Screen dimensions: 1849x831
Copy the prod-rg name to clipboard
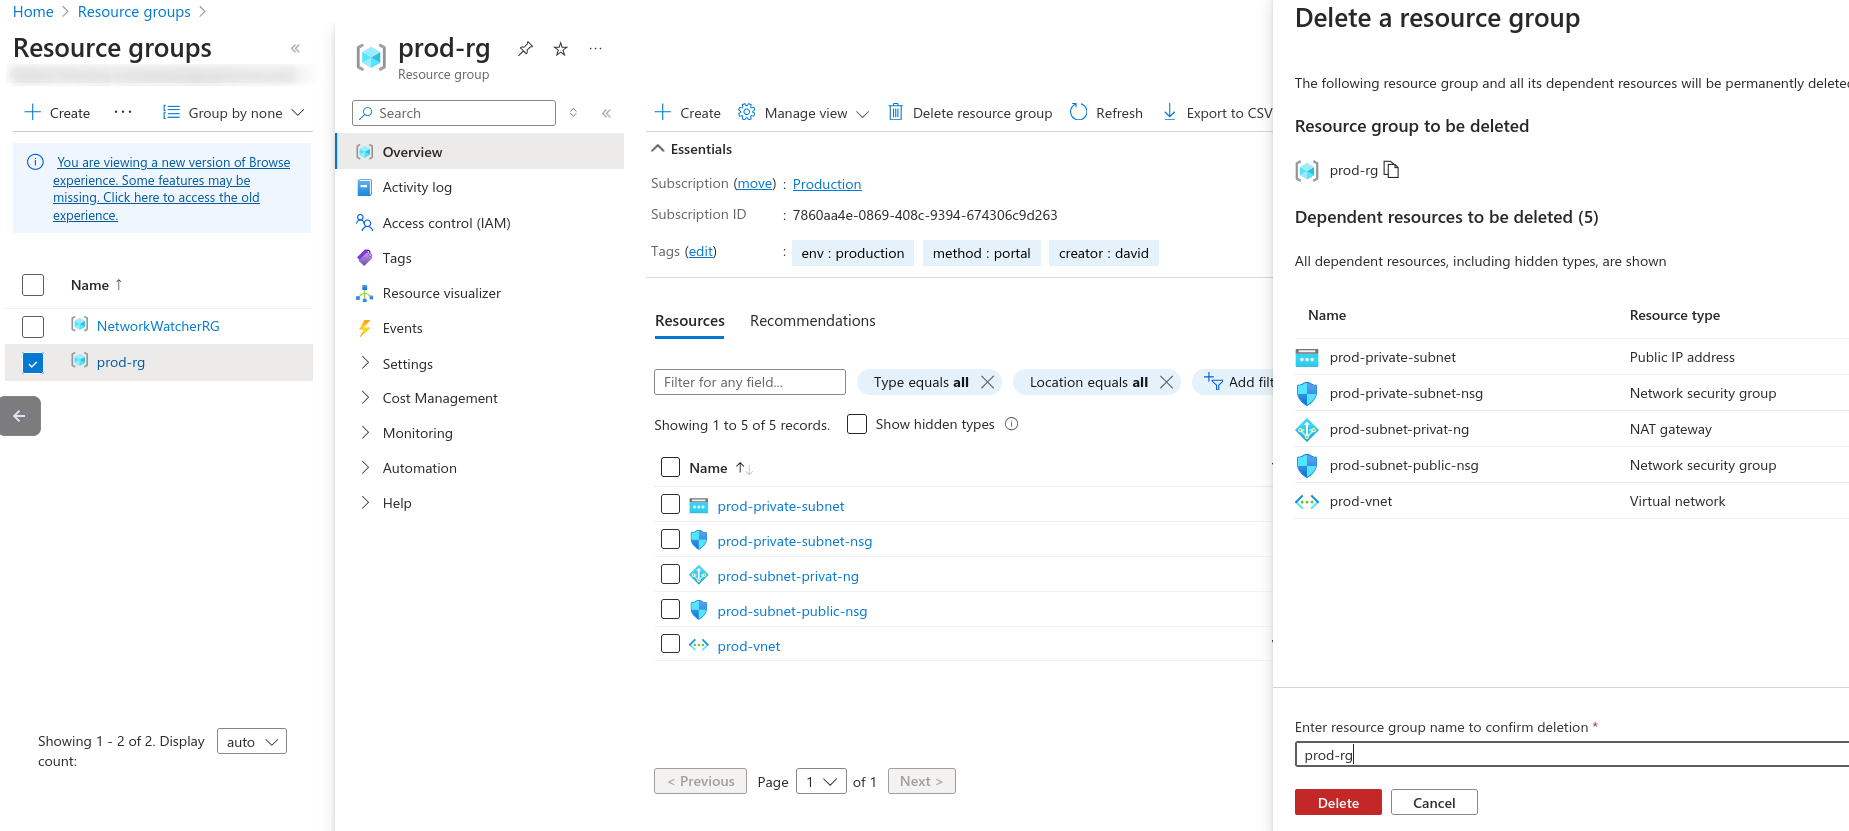(1391, 170)
